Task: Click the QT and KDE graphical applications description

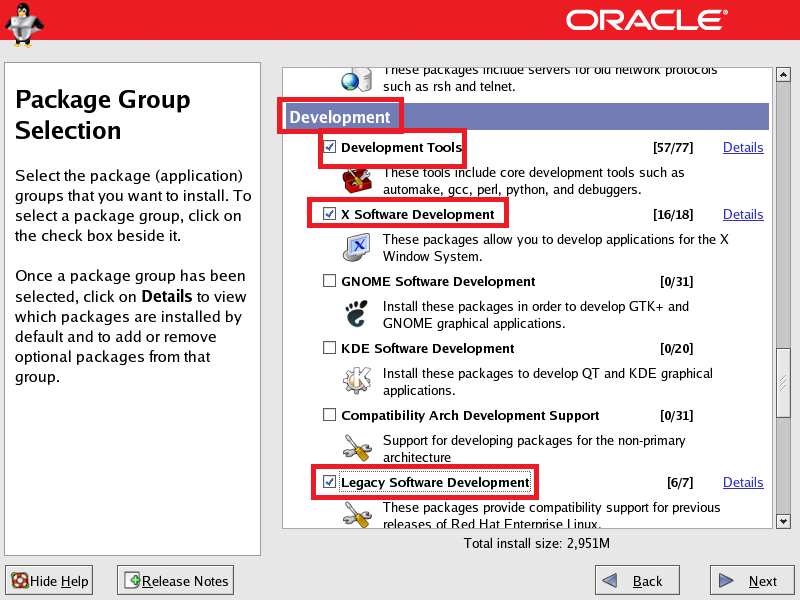Action: coord(547,382)
